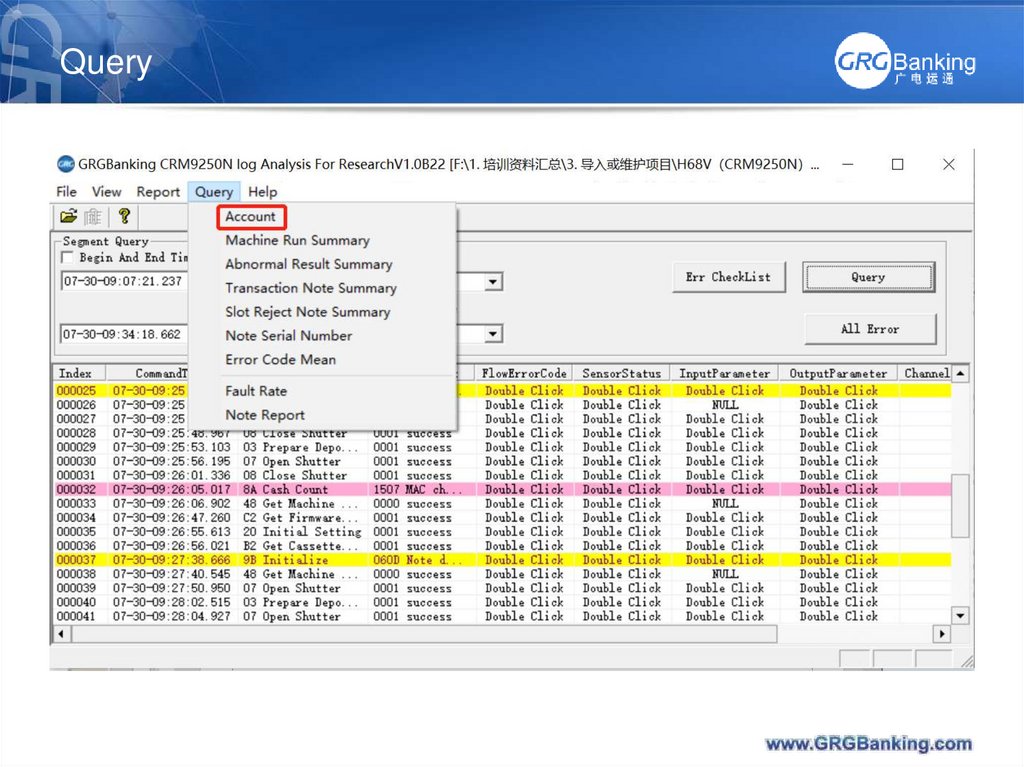Choose Note Serial Number menu entry
1024x767 pixels.
[289, 336]
